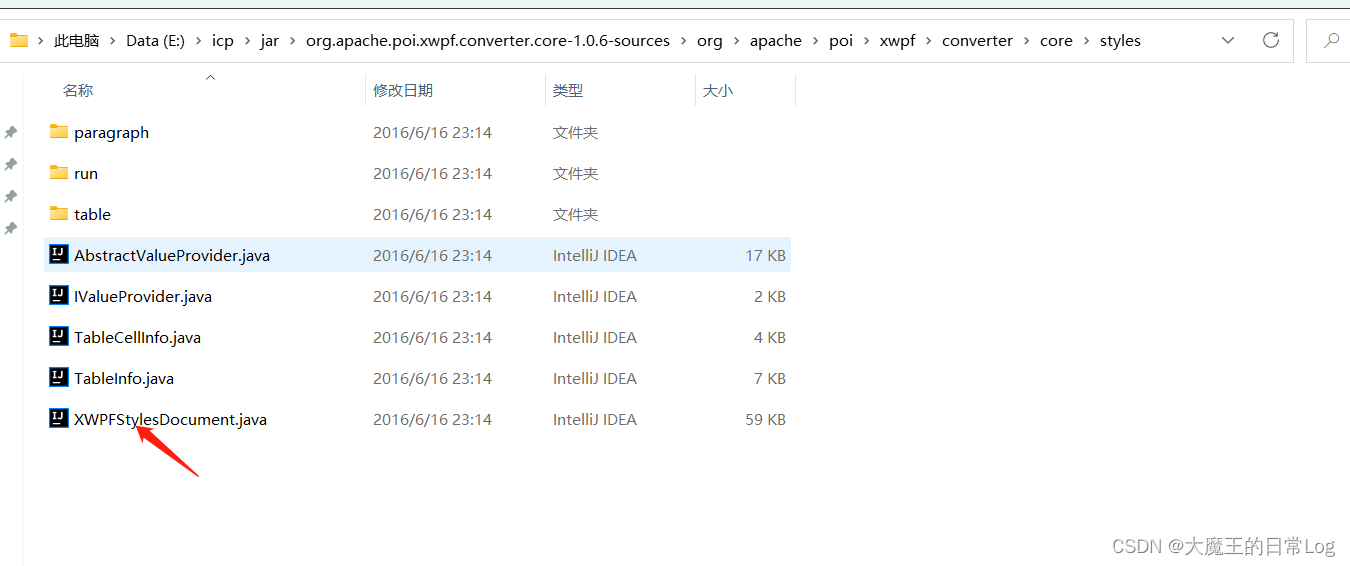Expand chevron after 此电脑 in breadcrumb

pos(113,41)
